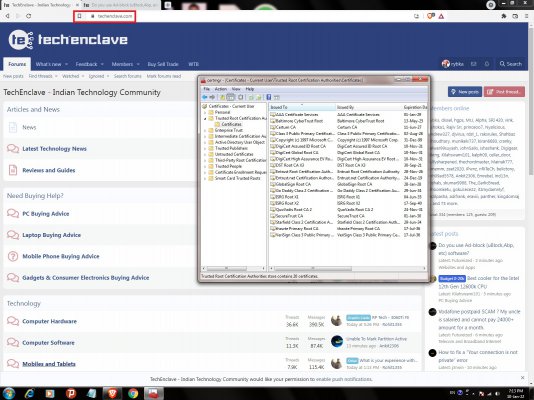
Task: Open the View menu in certmgr
Action: tap(236, 89)
